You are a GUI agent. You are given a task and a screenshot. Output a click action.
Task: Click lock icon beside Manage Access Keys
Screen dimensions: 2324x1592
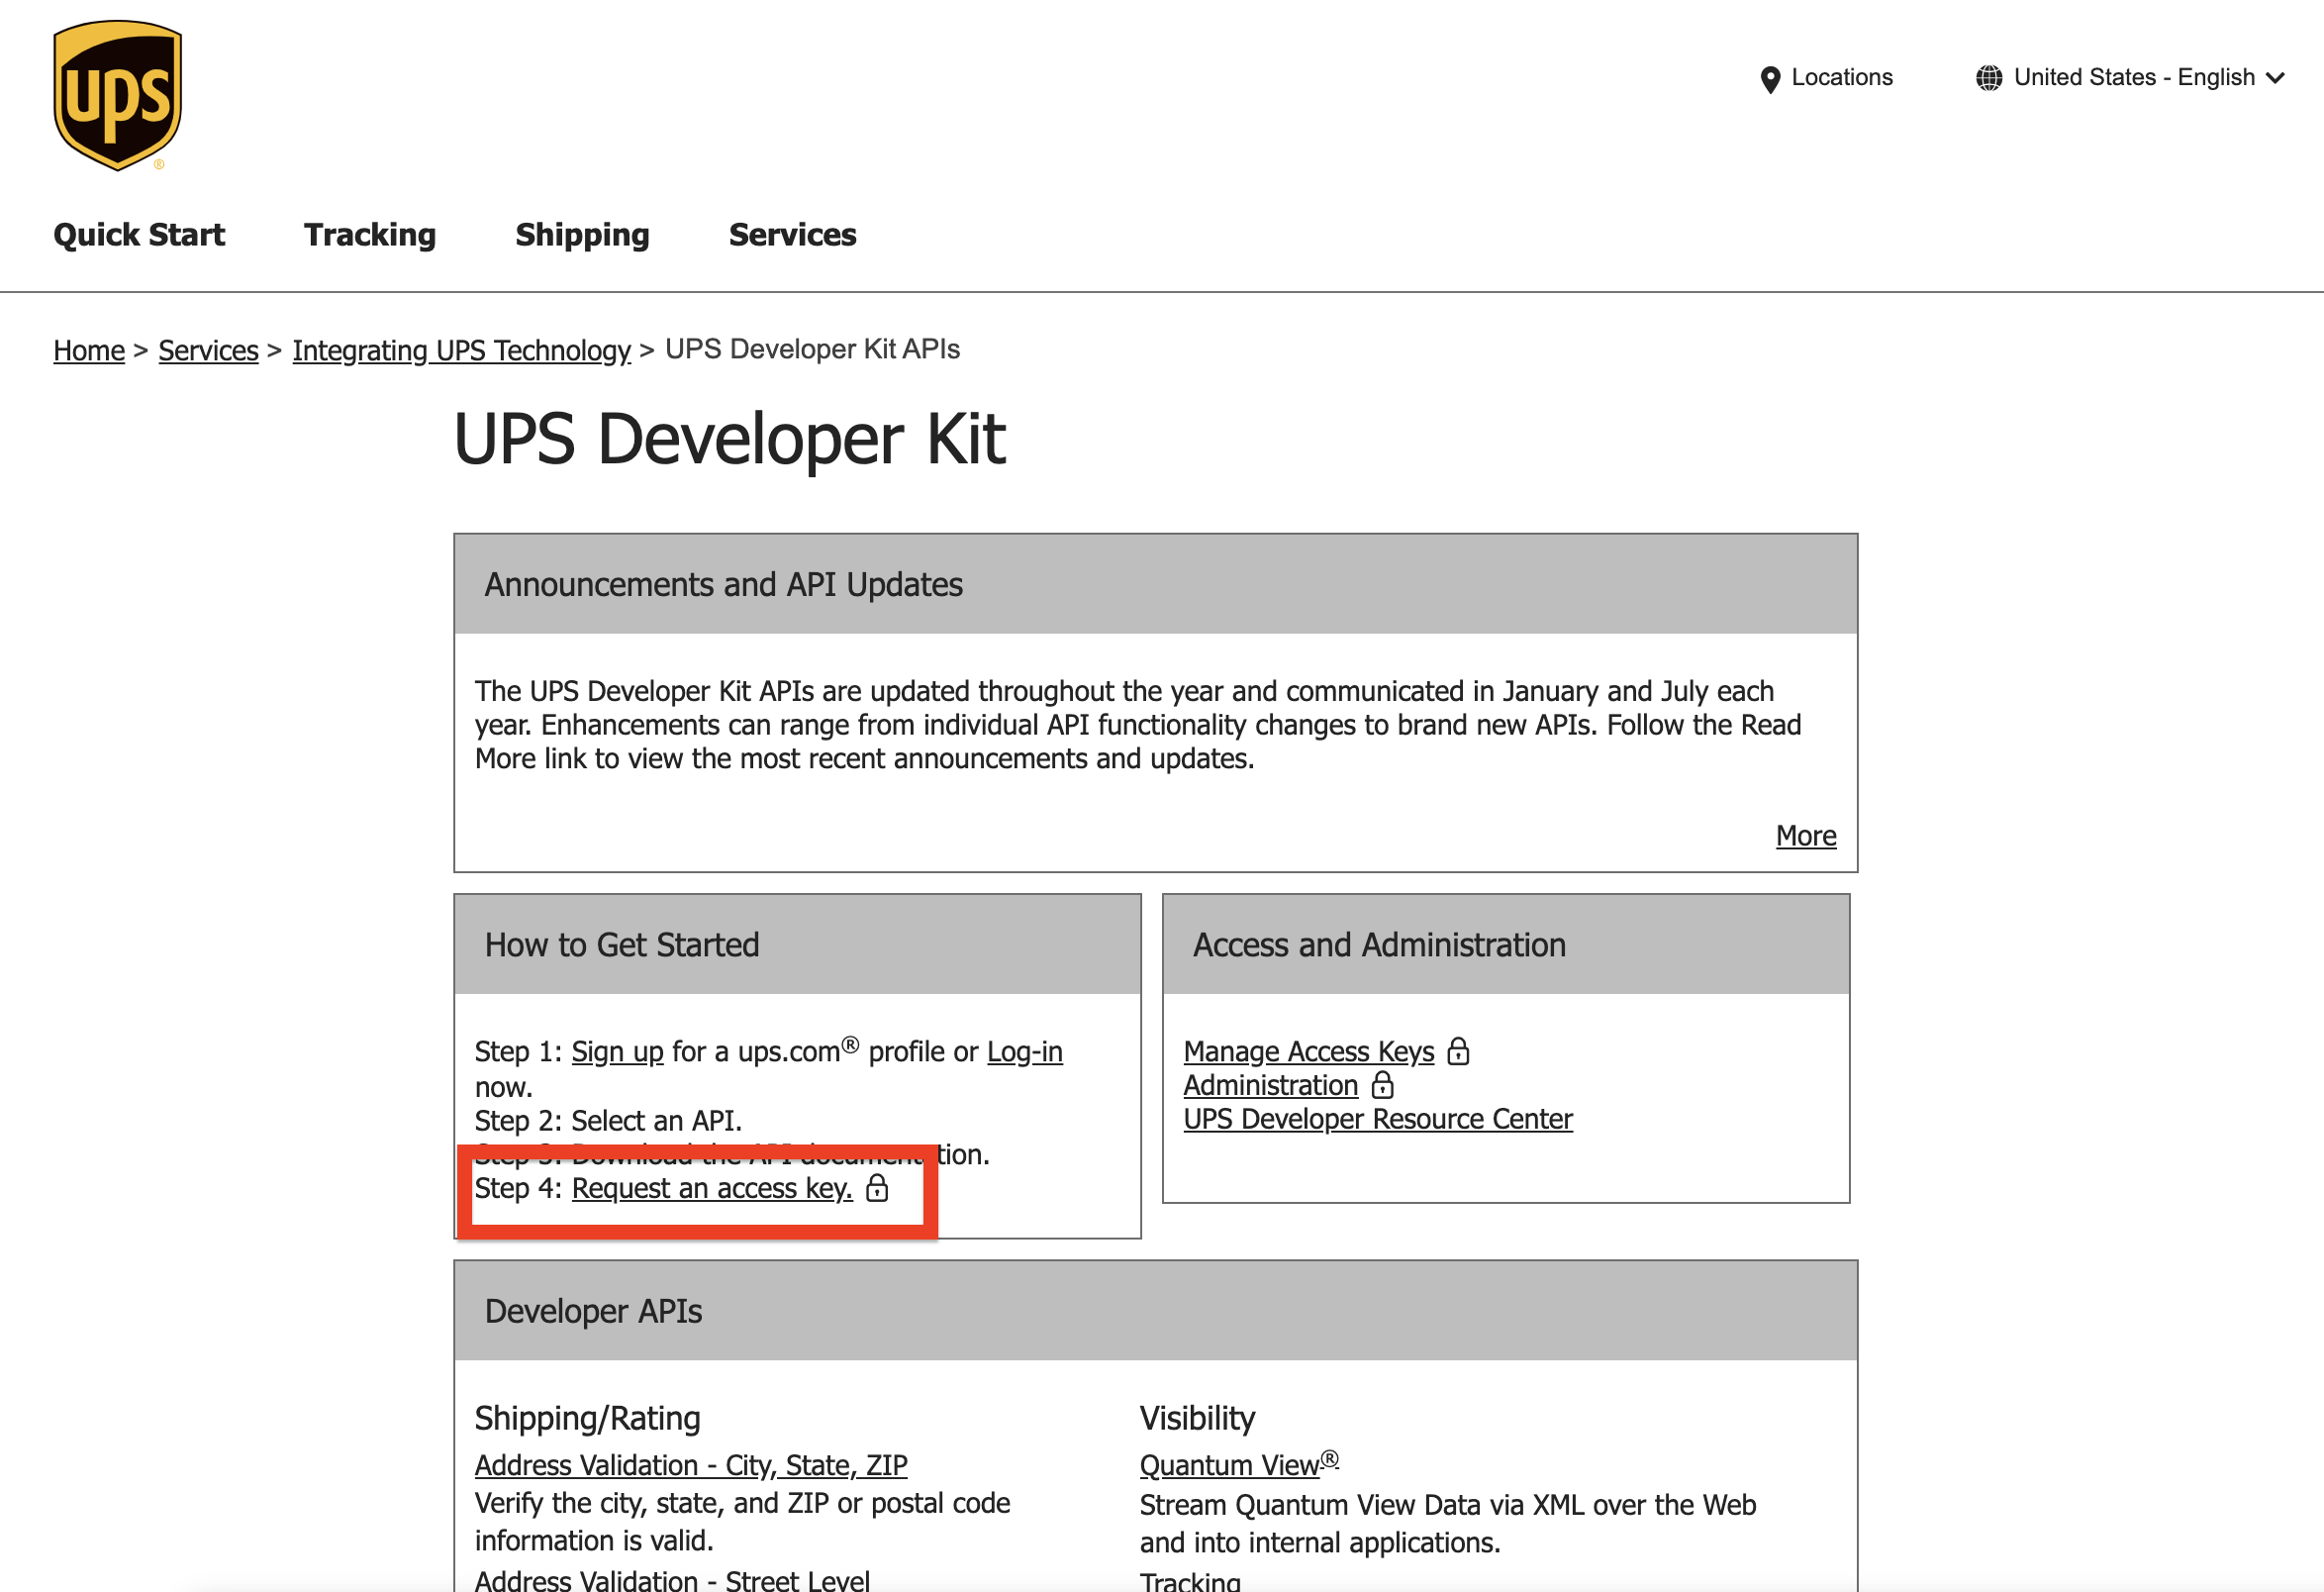click(1458, 1051)
